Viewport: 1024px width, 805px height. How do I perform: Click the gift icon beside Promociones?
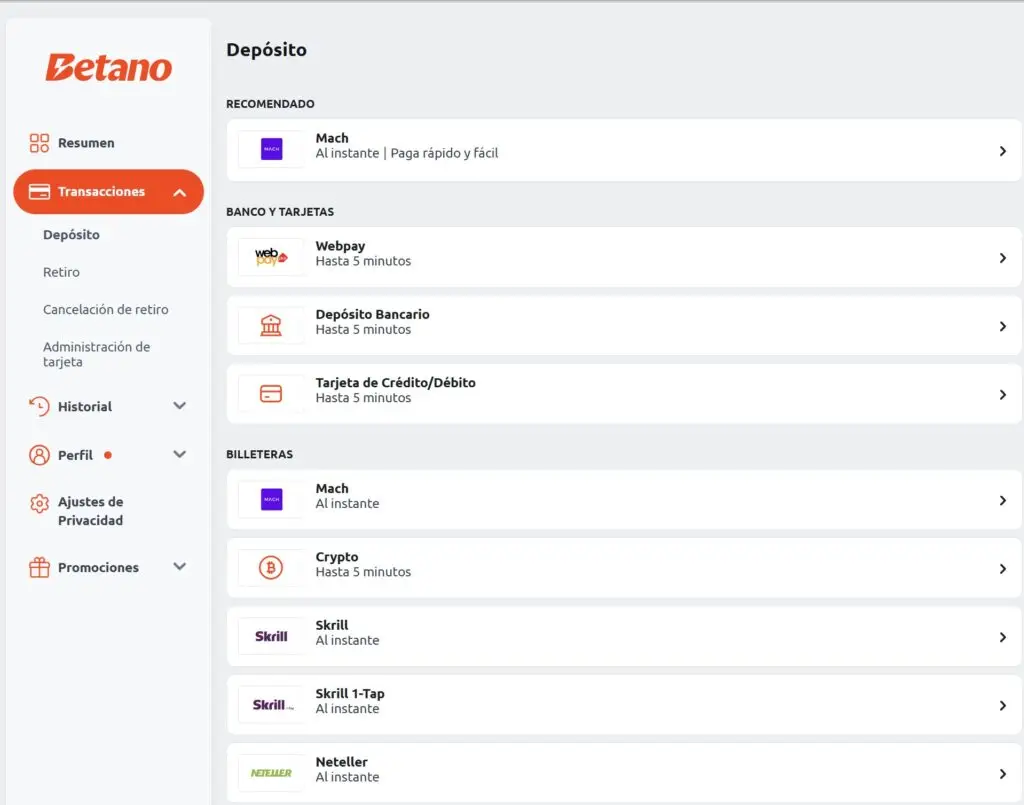(39, 568)
